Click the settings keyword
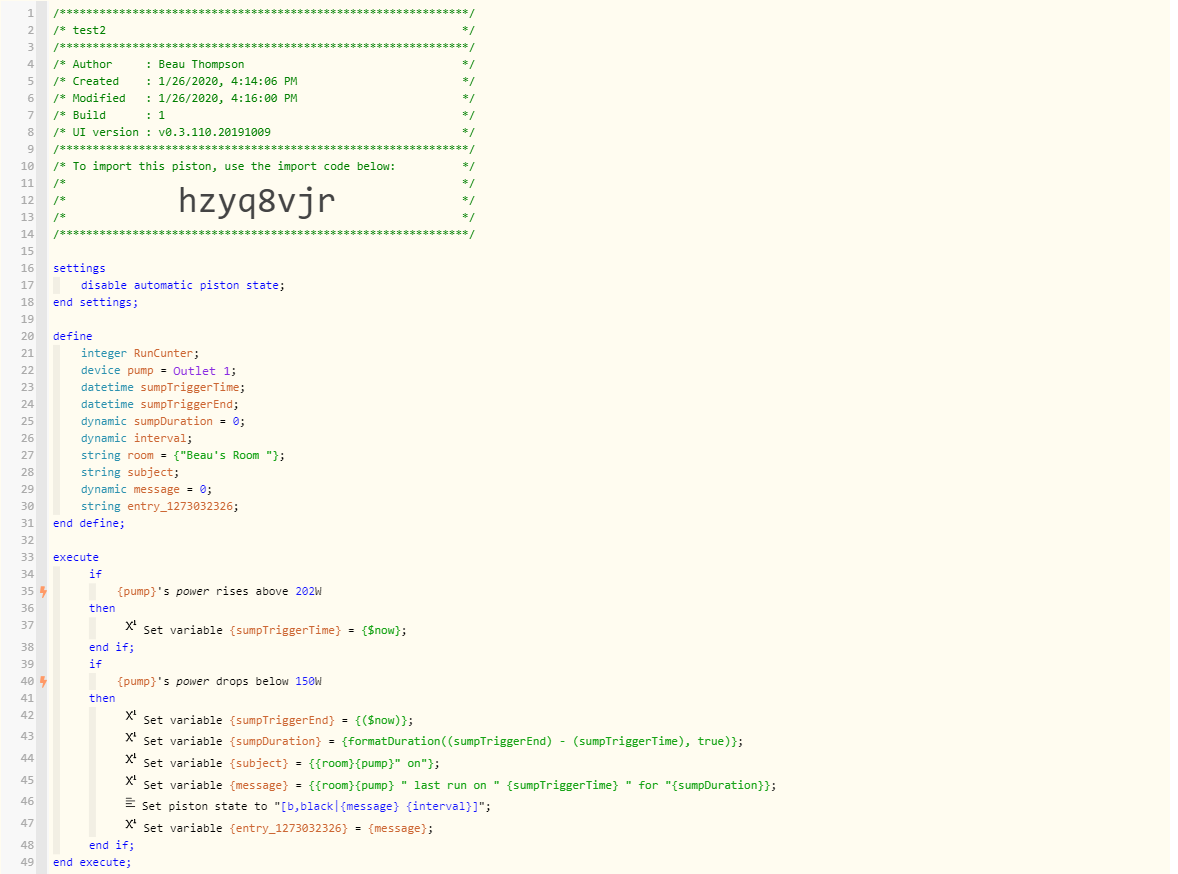Image resolution: width=1178 pixels, height=874 pixels. point(79,268)
